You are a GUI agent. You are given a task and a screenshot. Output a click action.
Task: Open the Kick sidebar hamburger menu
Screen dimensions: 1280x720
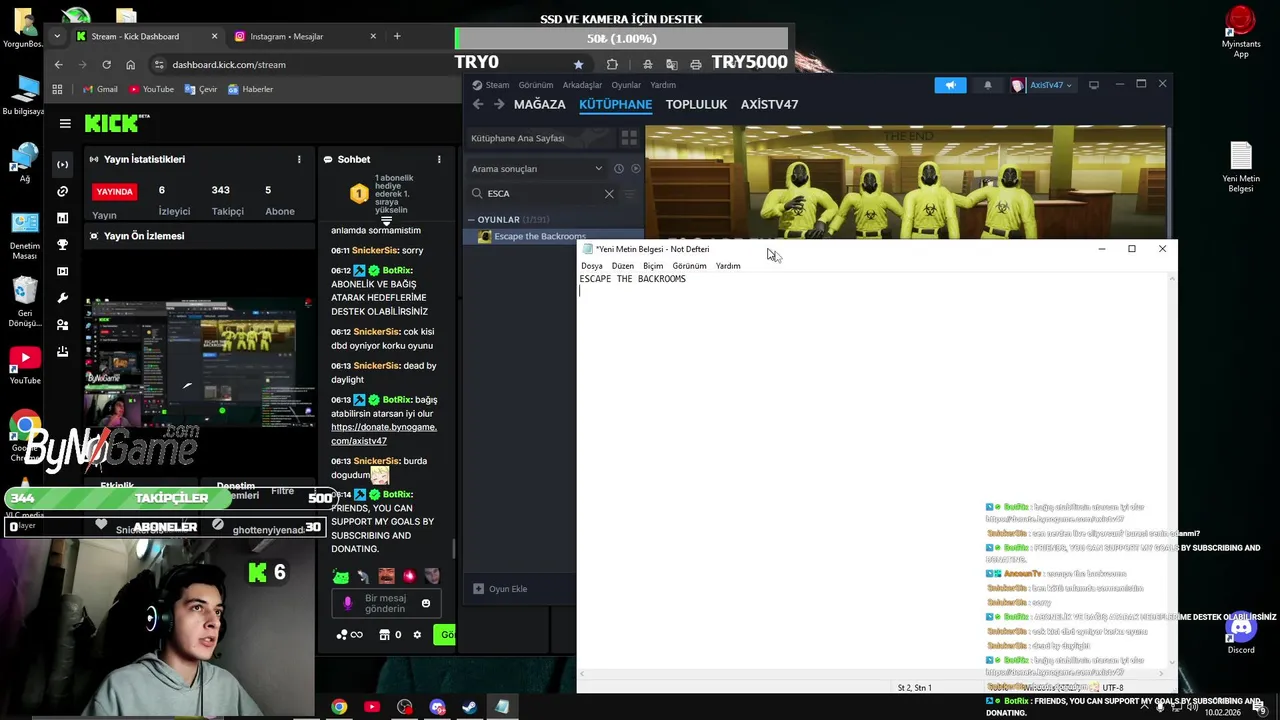coord(65,124)
